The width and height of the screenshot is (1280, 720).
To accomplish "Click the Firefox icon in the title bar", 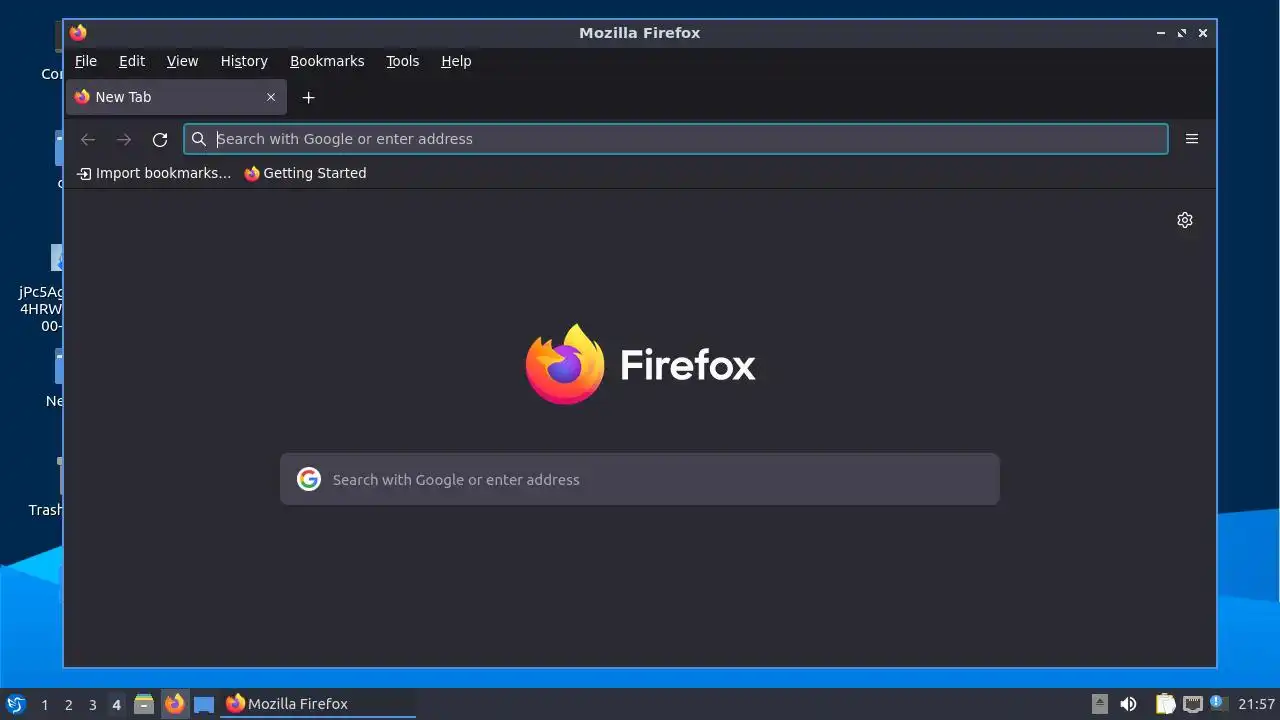I will (78, 33).
